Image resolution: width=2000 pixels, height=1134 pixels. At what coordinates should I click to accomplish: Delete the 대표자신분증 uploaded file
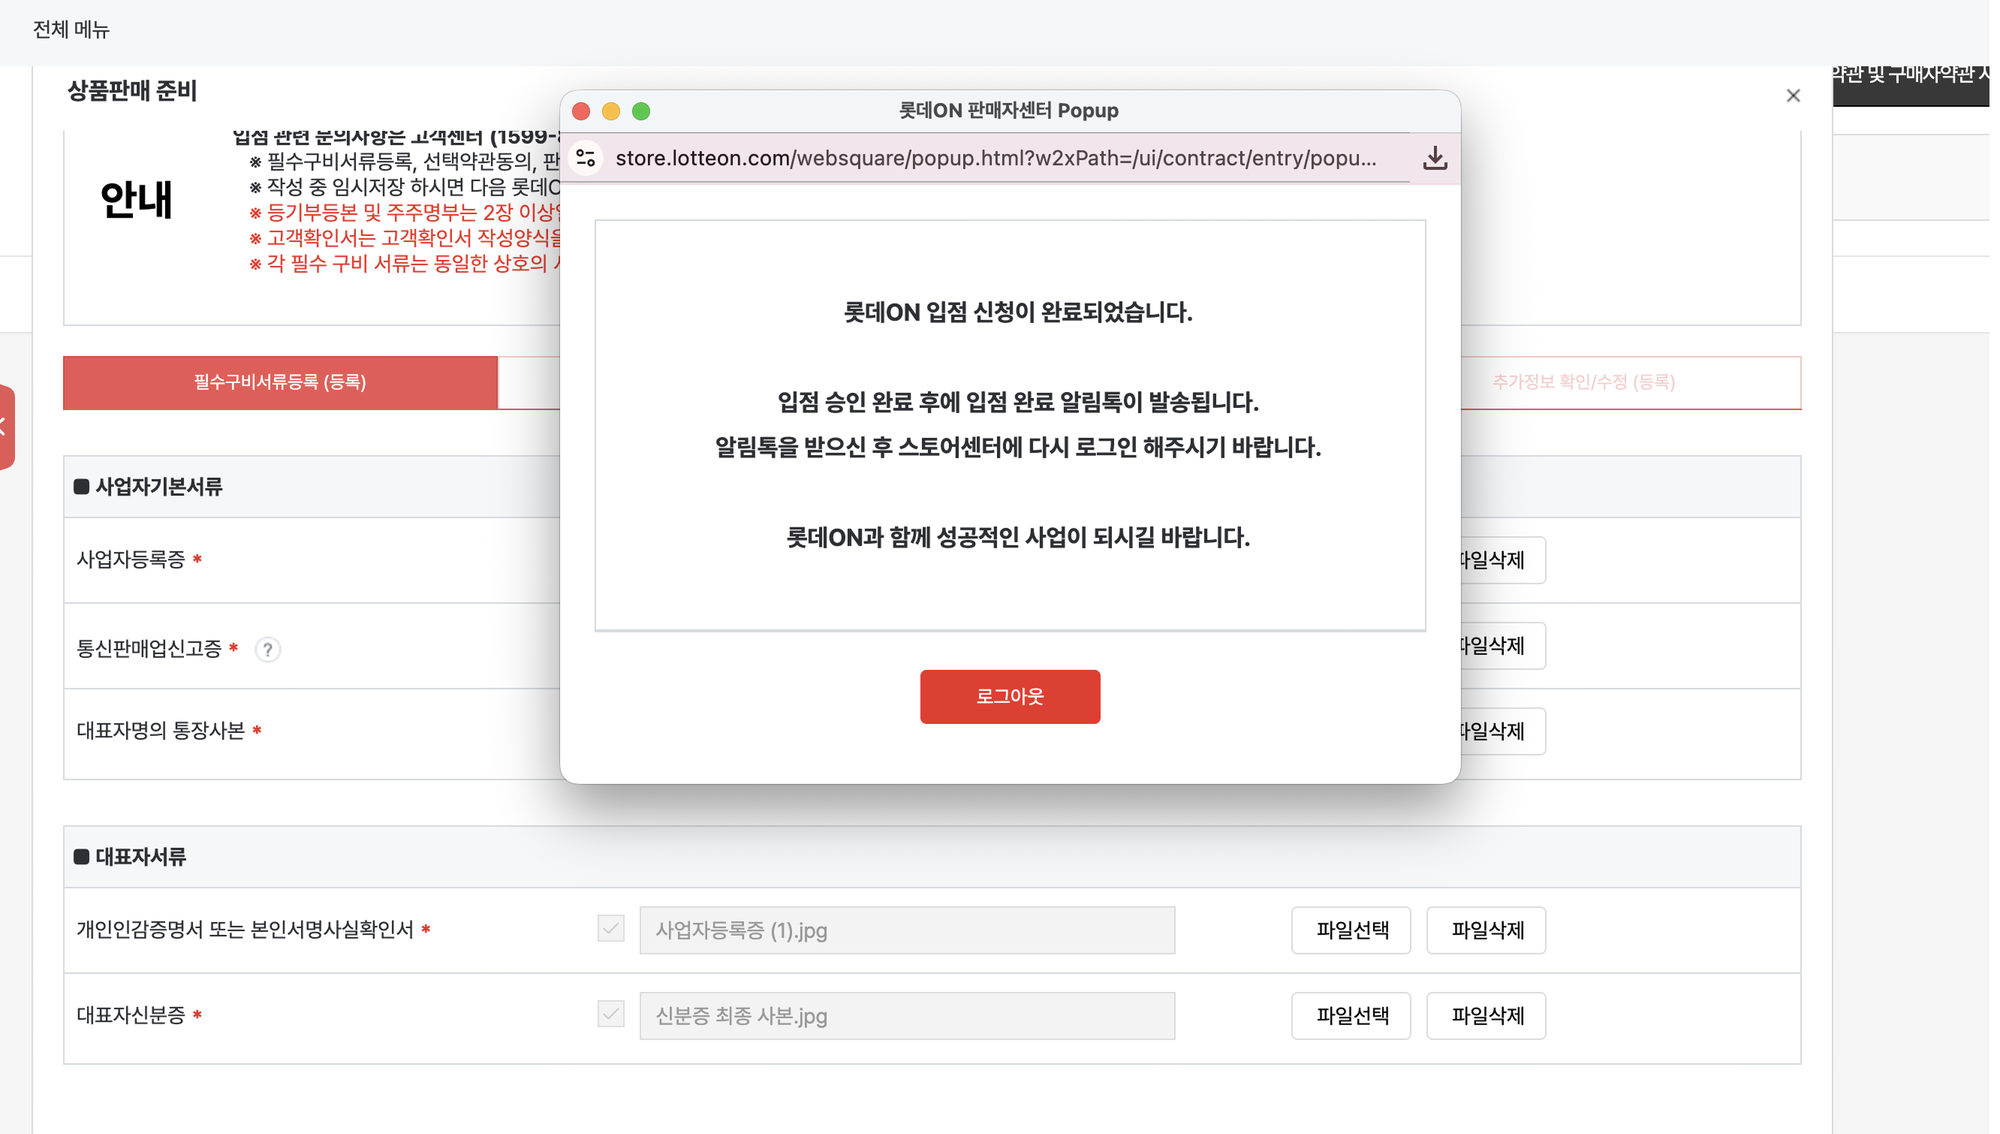click(1486, 1015)
